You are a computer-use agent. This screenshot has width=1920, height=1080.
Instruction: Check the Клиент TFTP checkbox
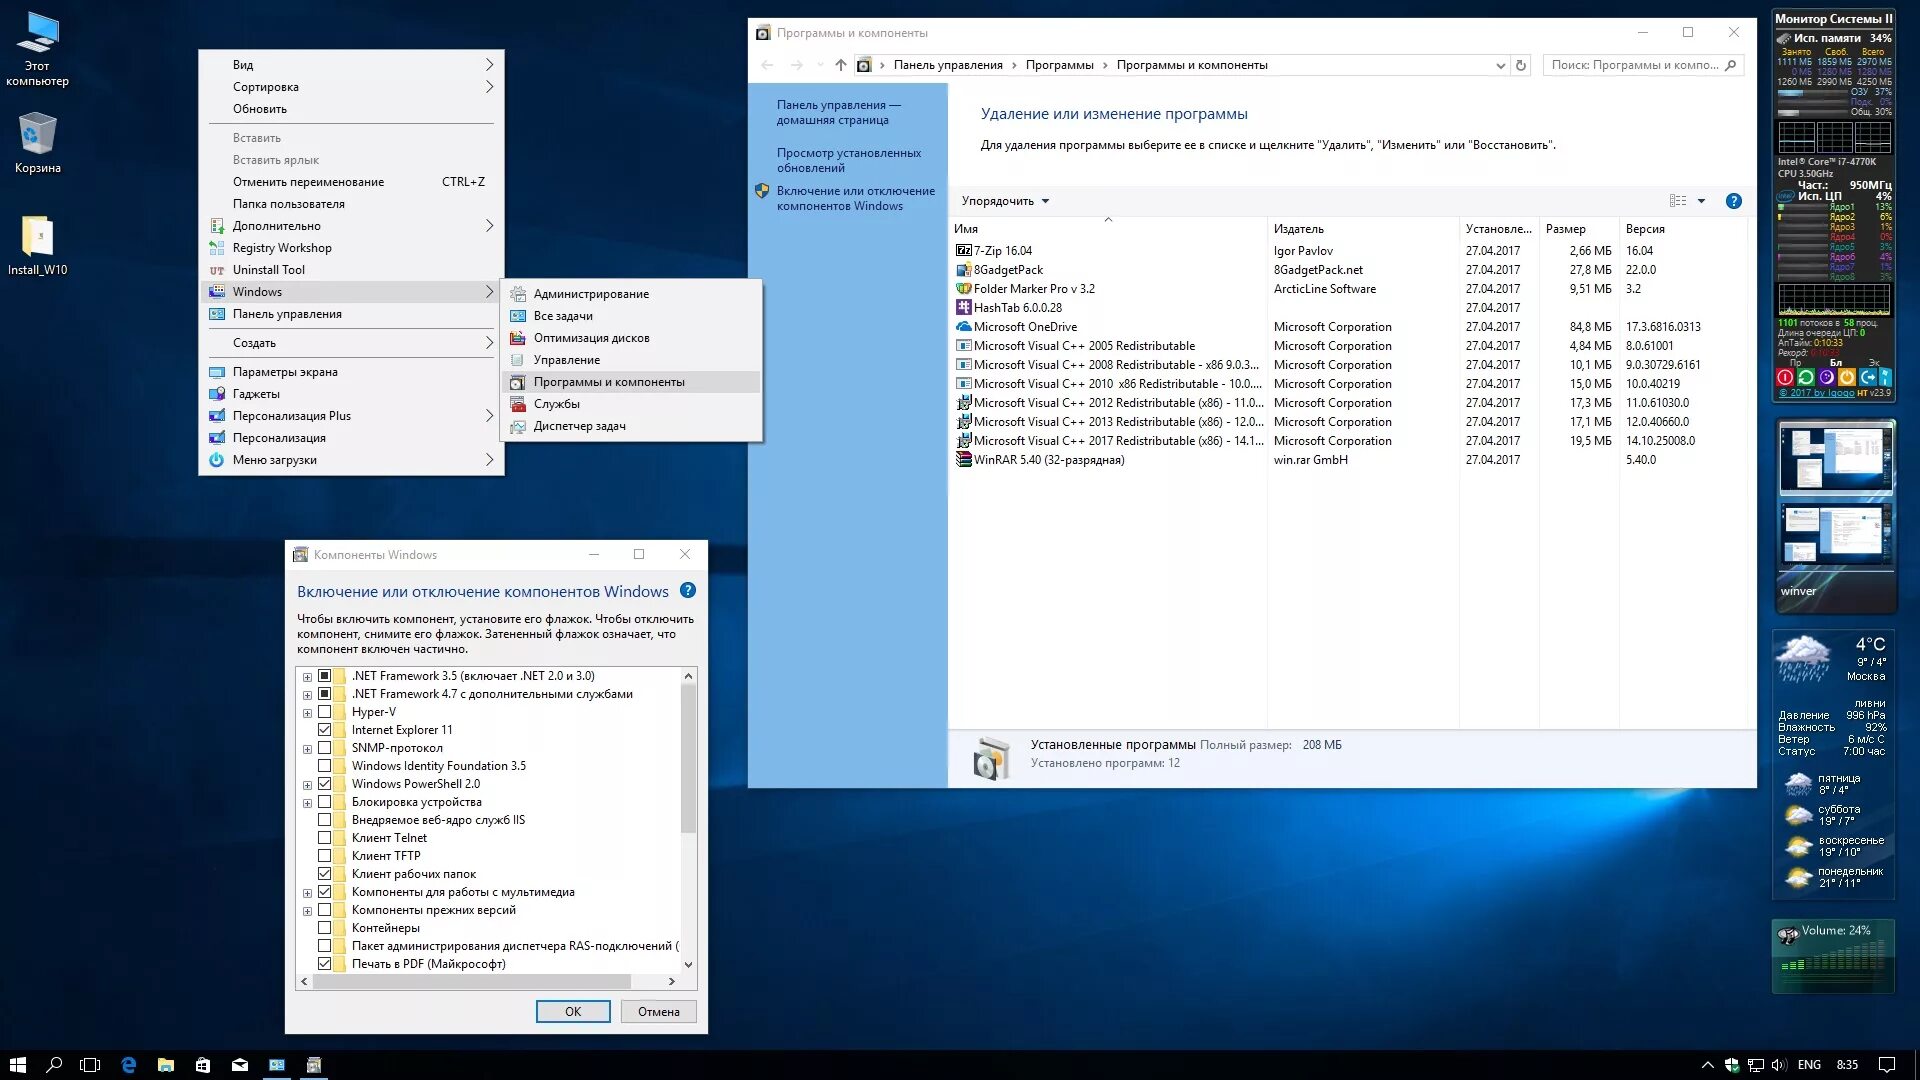click(325, 856)
